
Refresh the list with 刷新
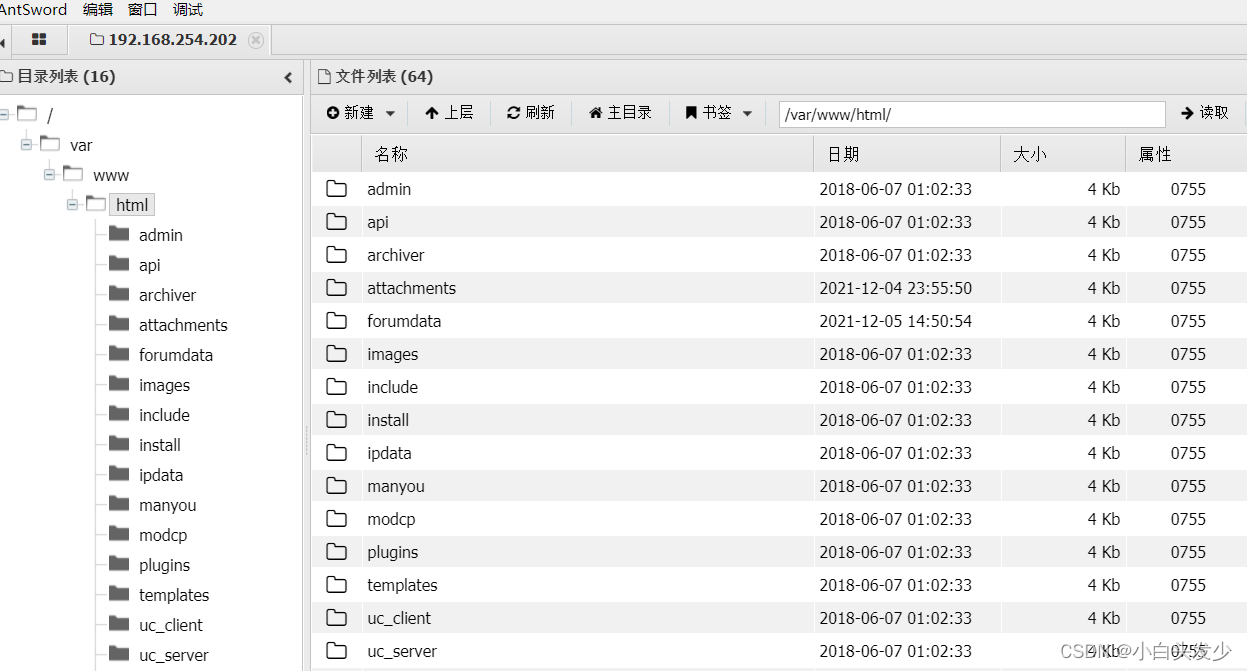[x=531, y=113]
